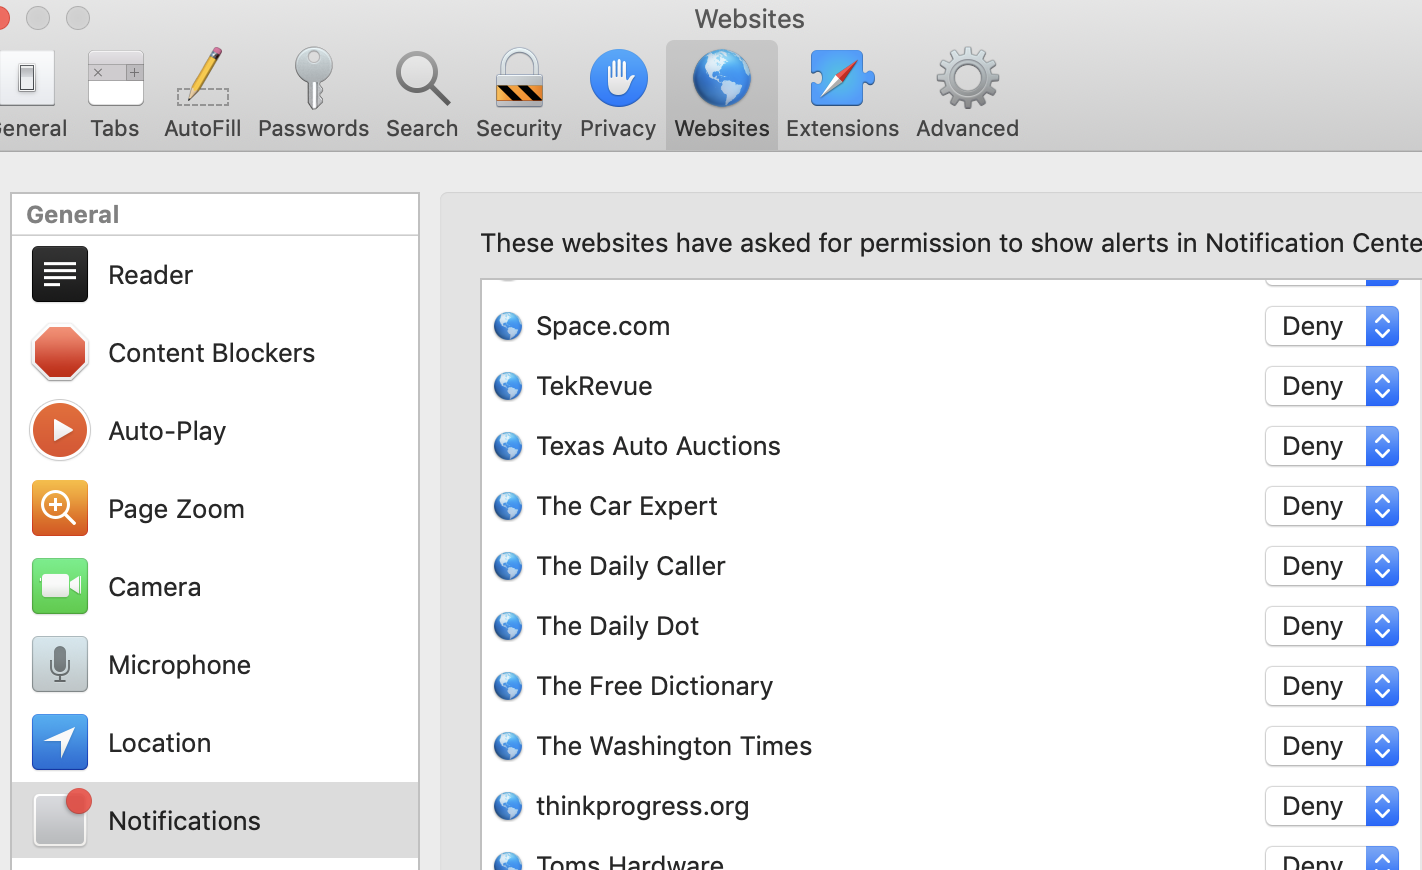Select the TekRevue website row
Screen dimensions: 1422x870
point(951,386)
